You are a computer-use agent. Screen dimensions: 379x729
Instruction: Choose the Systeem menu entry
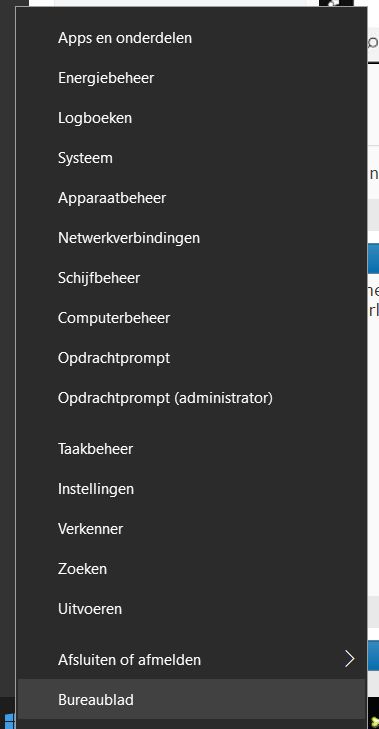point(191,158)
